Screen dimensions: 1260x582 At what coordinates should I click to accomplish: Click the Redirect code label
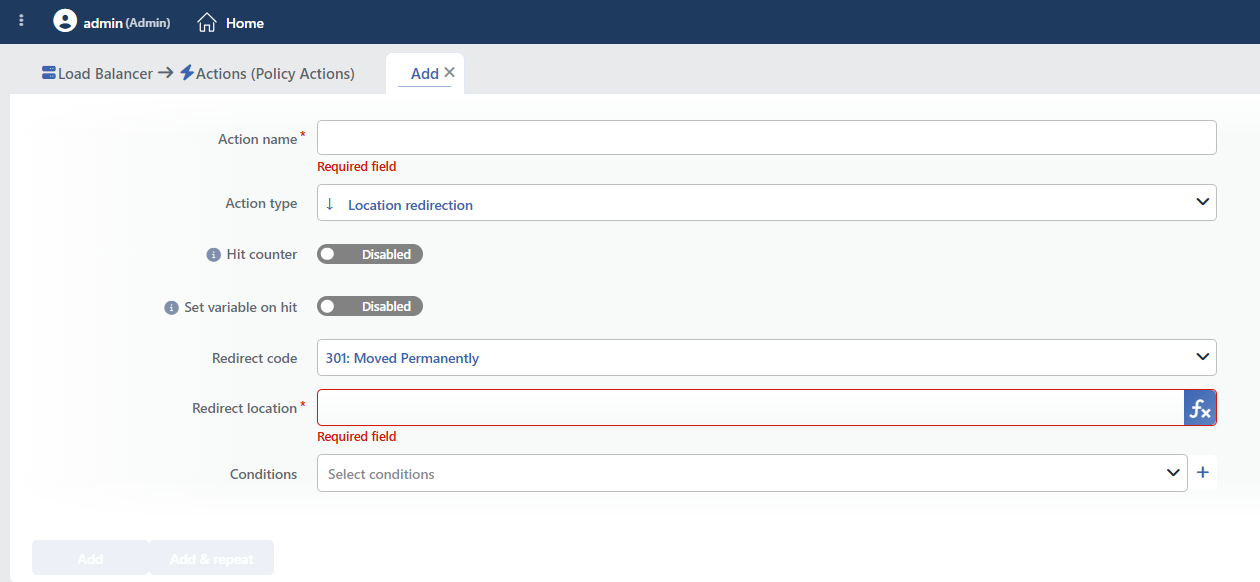coord(255,358)
